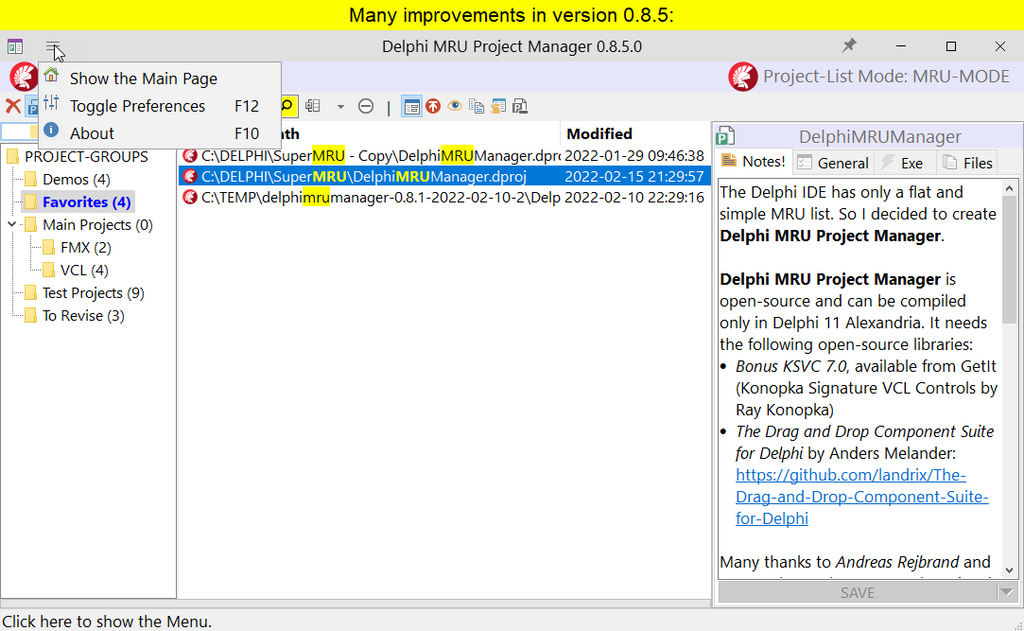Open the Drag-and-Drop Component Suite GitHub link
This screenshot has width=1024, height=631.
click(850, 497)
